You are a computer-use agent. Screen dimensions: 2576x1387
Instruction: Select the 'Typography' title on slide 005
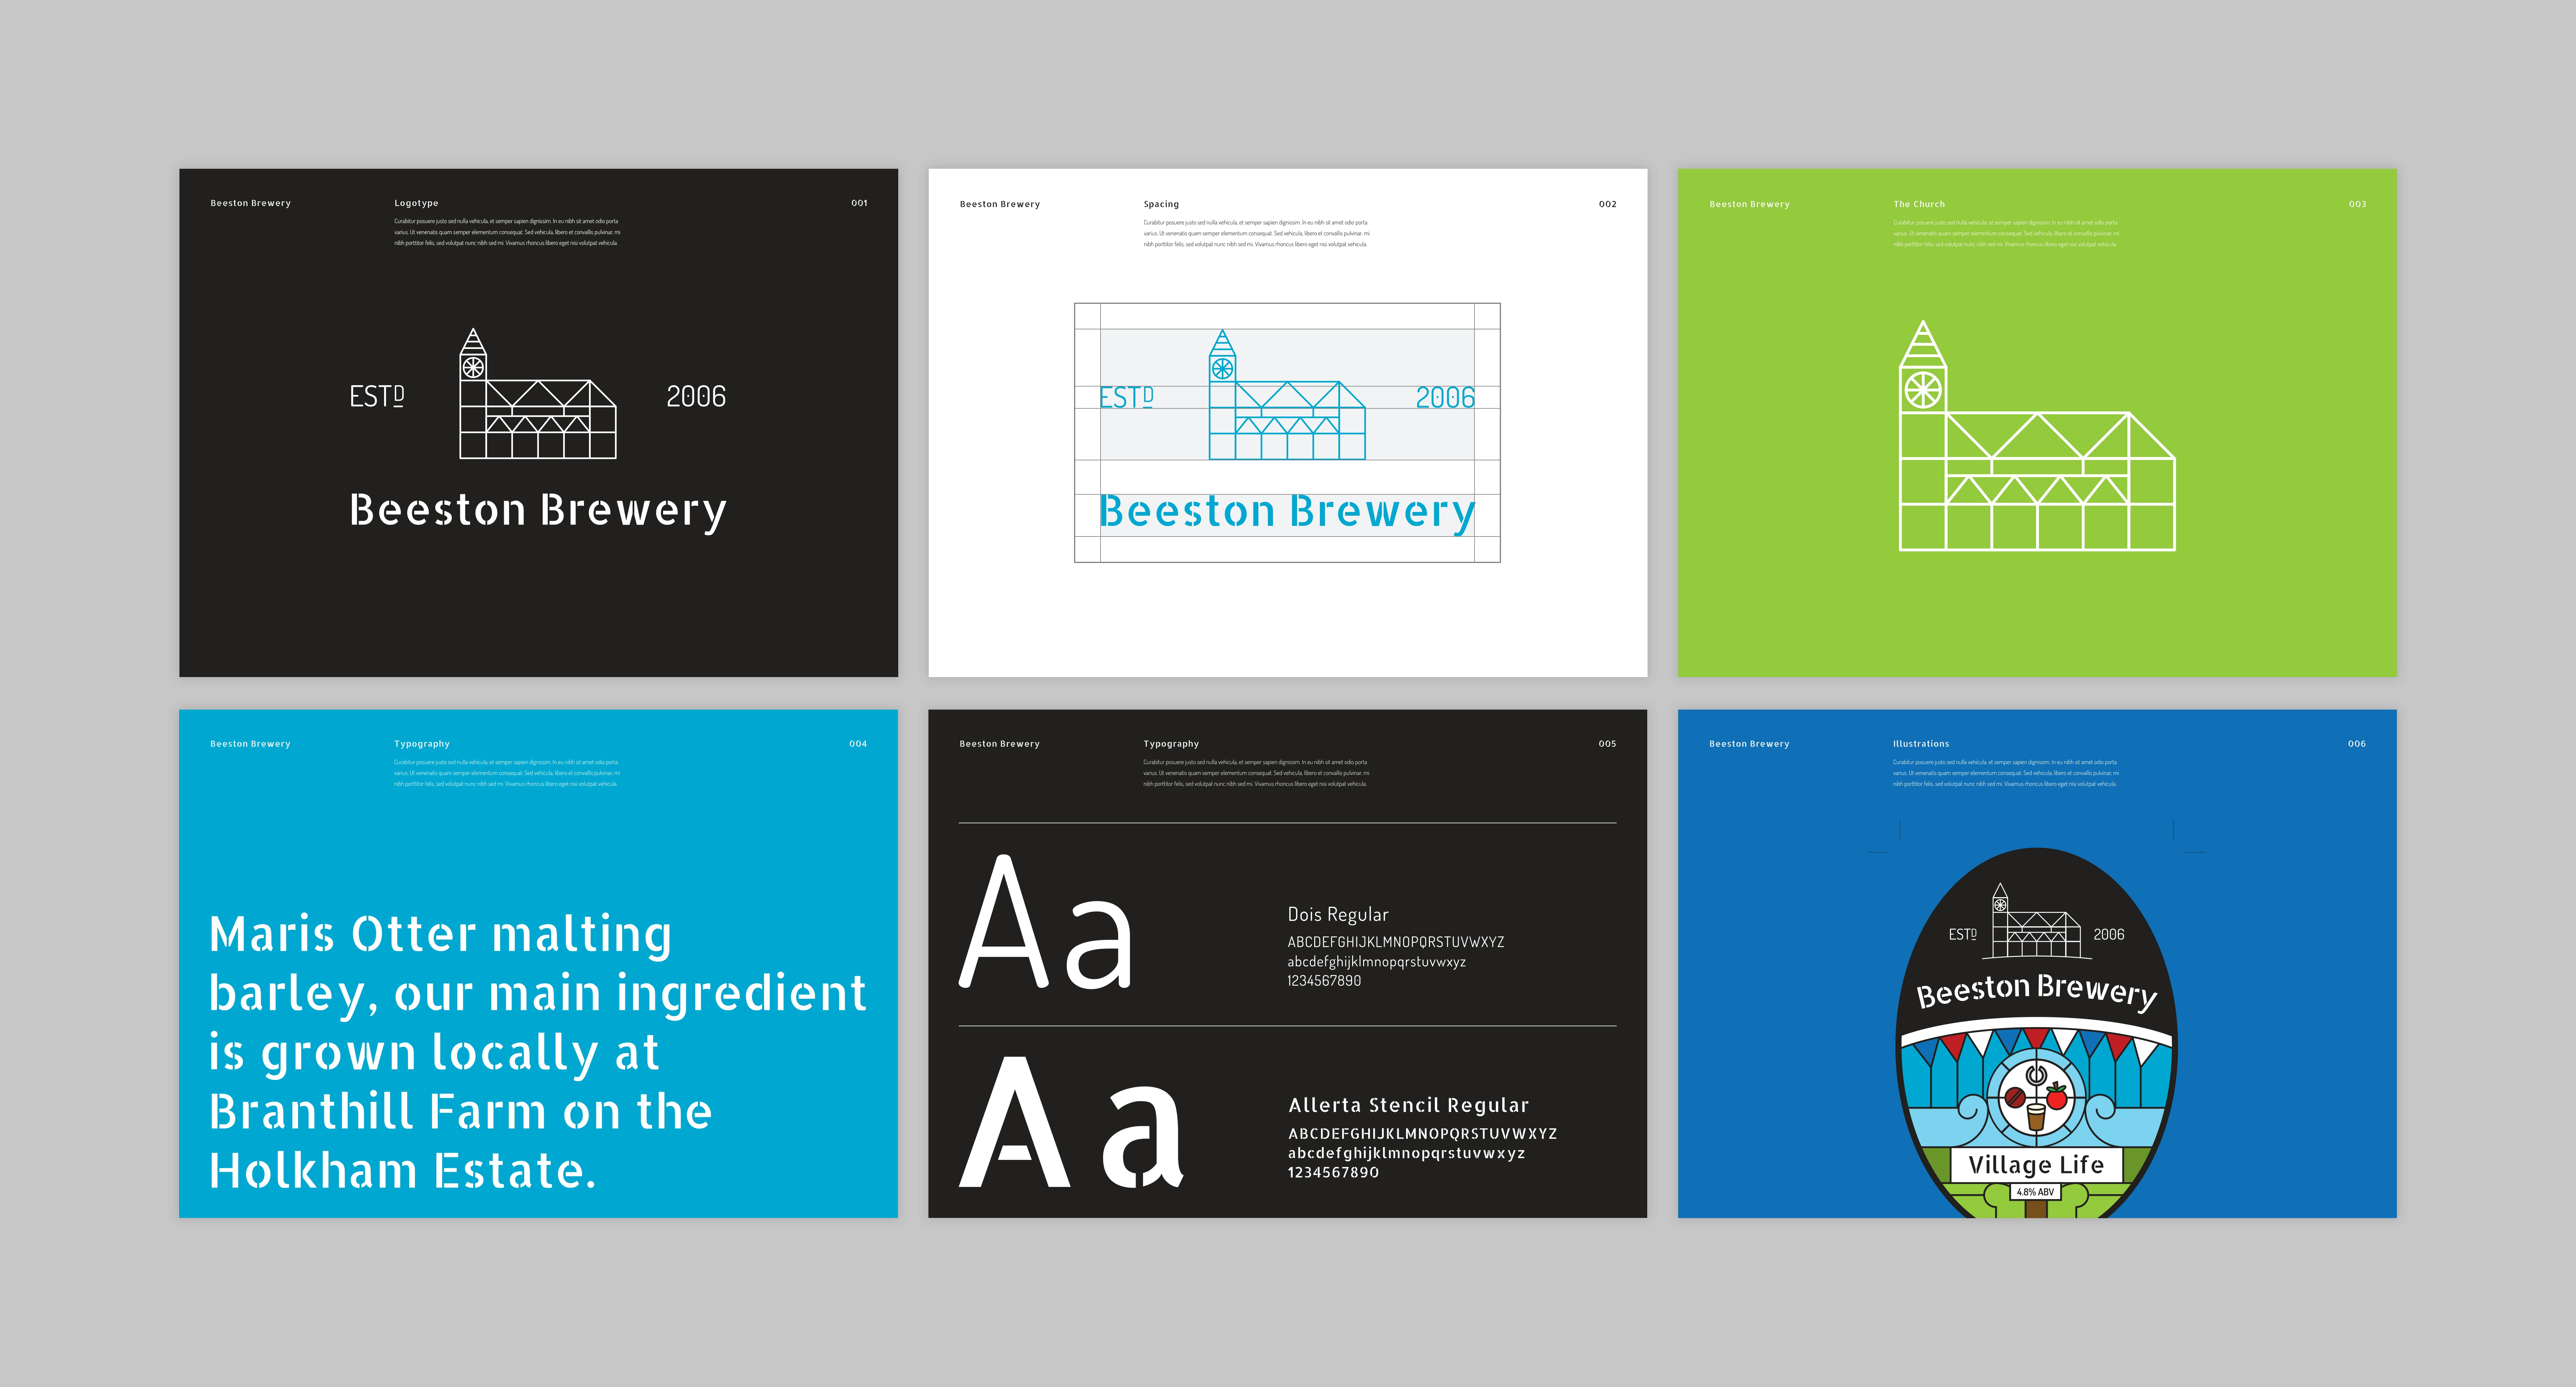1171,744
